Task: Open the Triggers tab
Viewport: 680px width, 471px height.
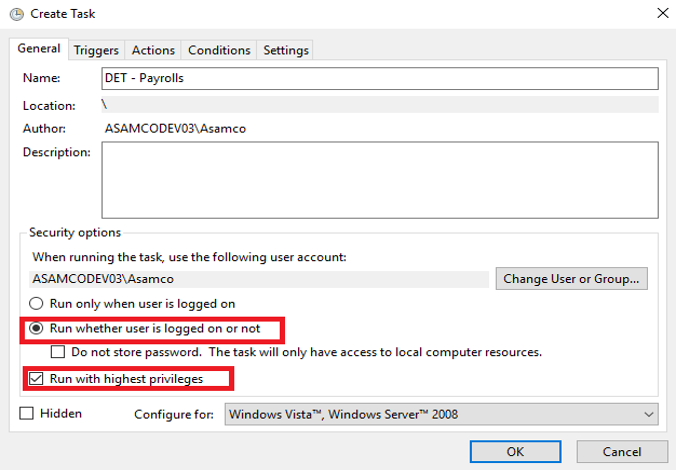Action: click(96, 50)
